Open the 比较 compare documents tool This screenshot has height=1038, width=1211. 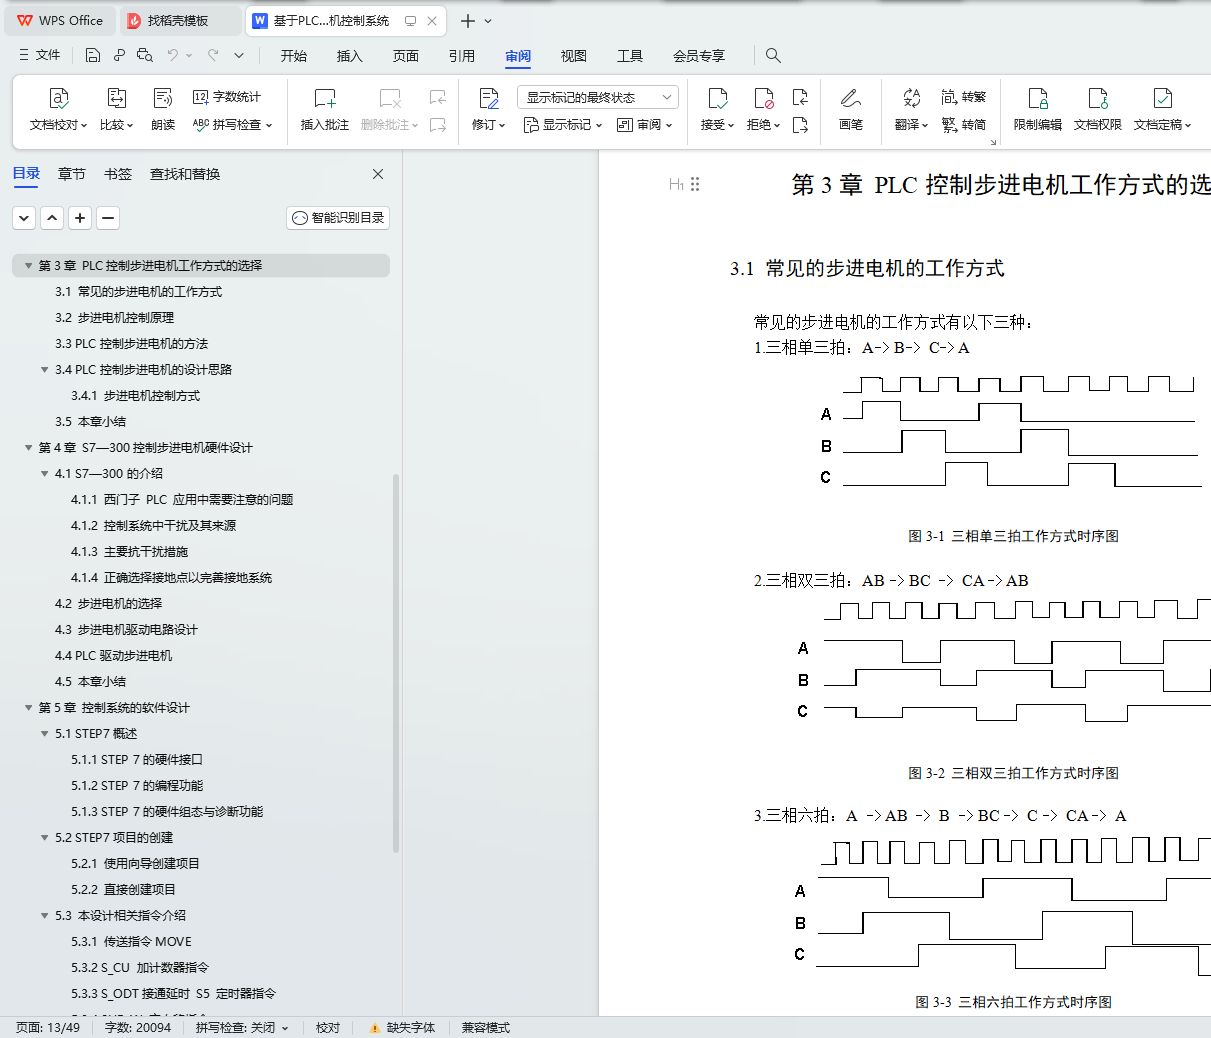click(116, 110)
